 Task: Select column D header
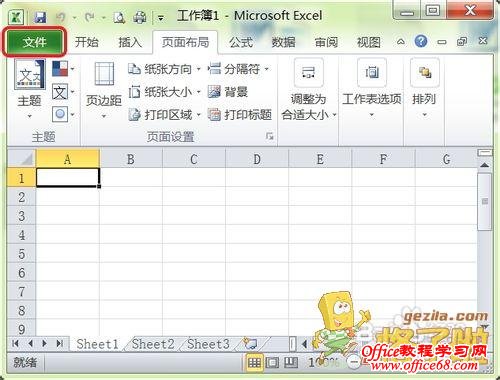257,159
